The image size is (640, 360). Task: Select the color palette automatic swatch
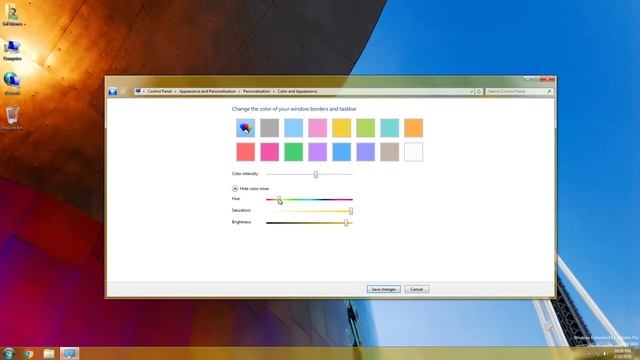(x=246, y=128)
